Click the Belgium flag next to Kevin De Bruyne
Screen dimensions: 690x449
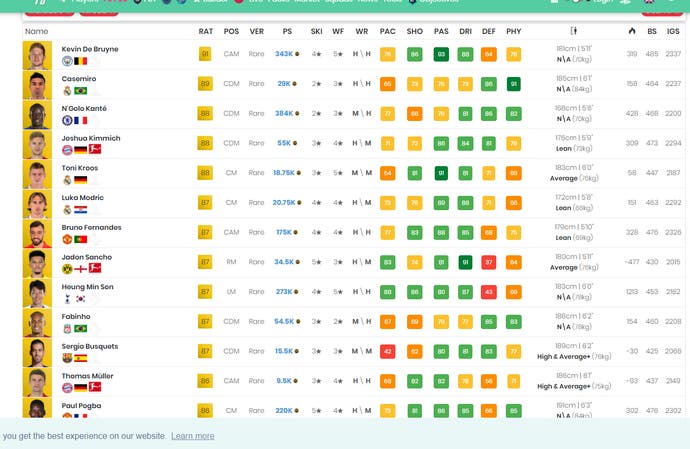click(81, 61)
